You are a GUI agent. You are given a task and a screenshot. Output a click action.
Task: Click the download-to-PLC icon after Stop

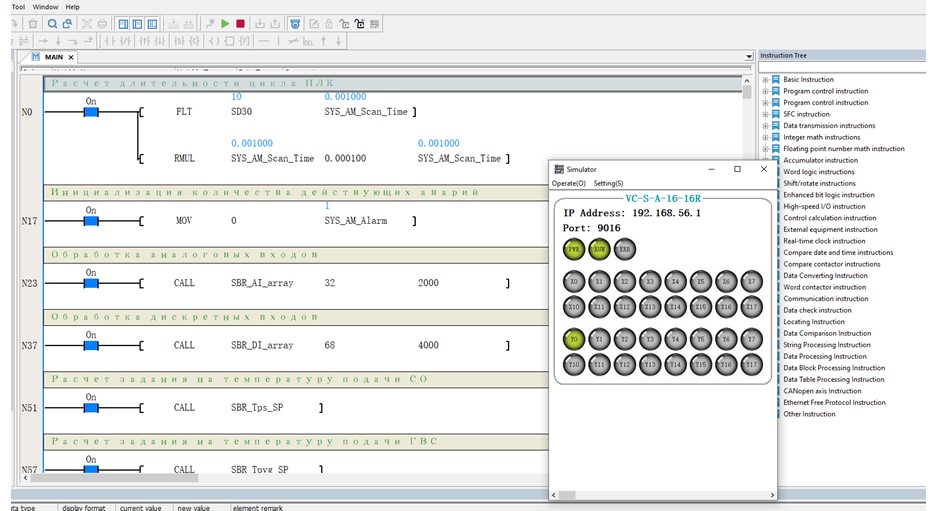(260, 24)
